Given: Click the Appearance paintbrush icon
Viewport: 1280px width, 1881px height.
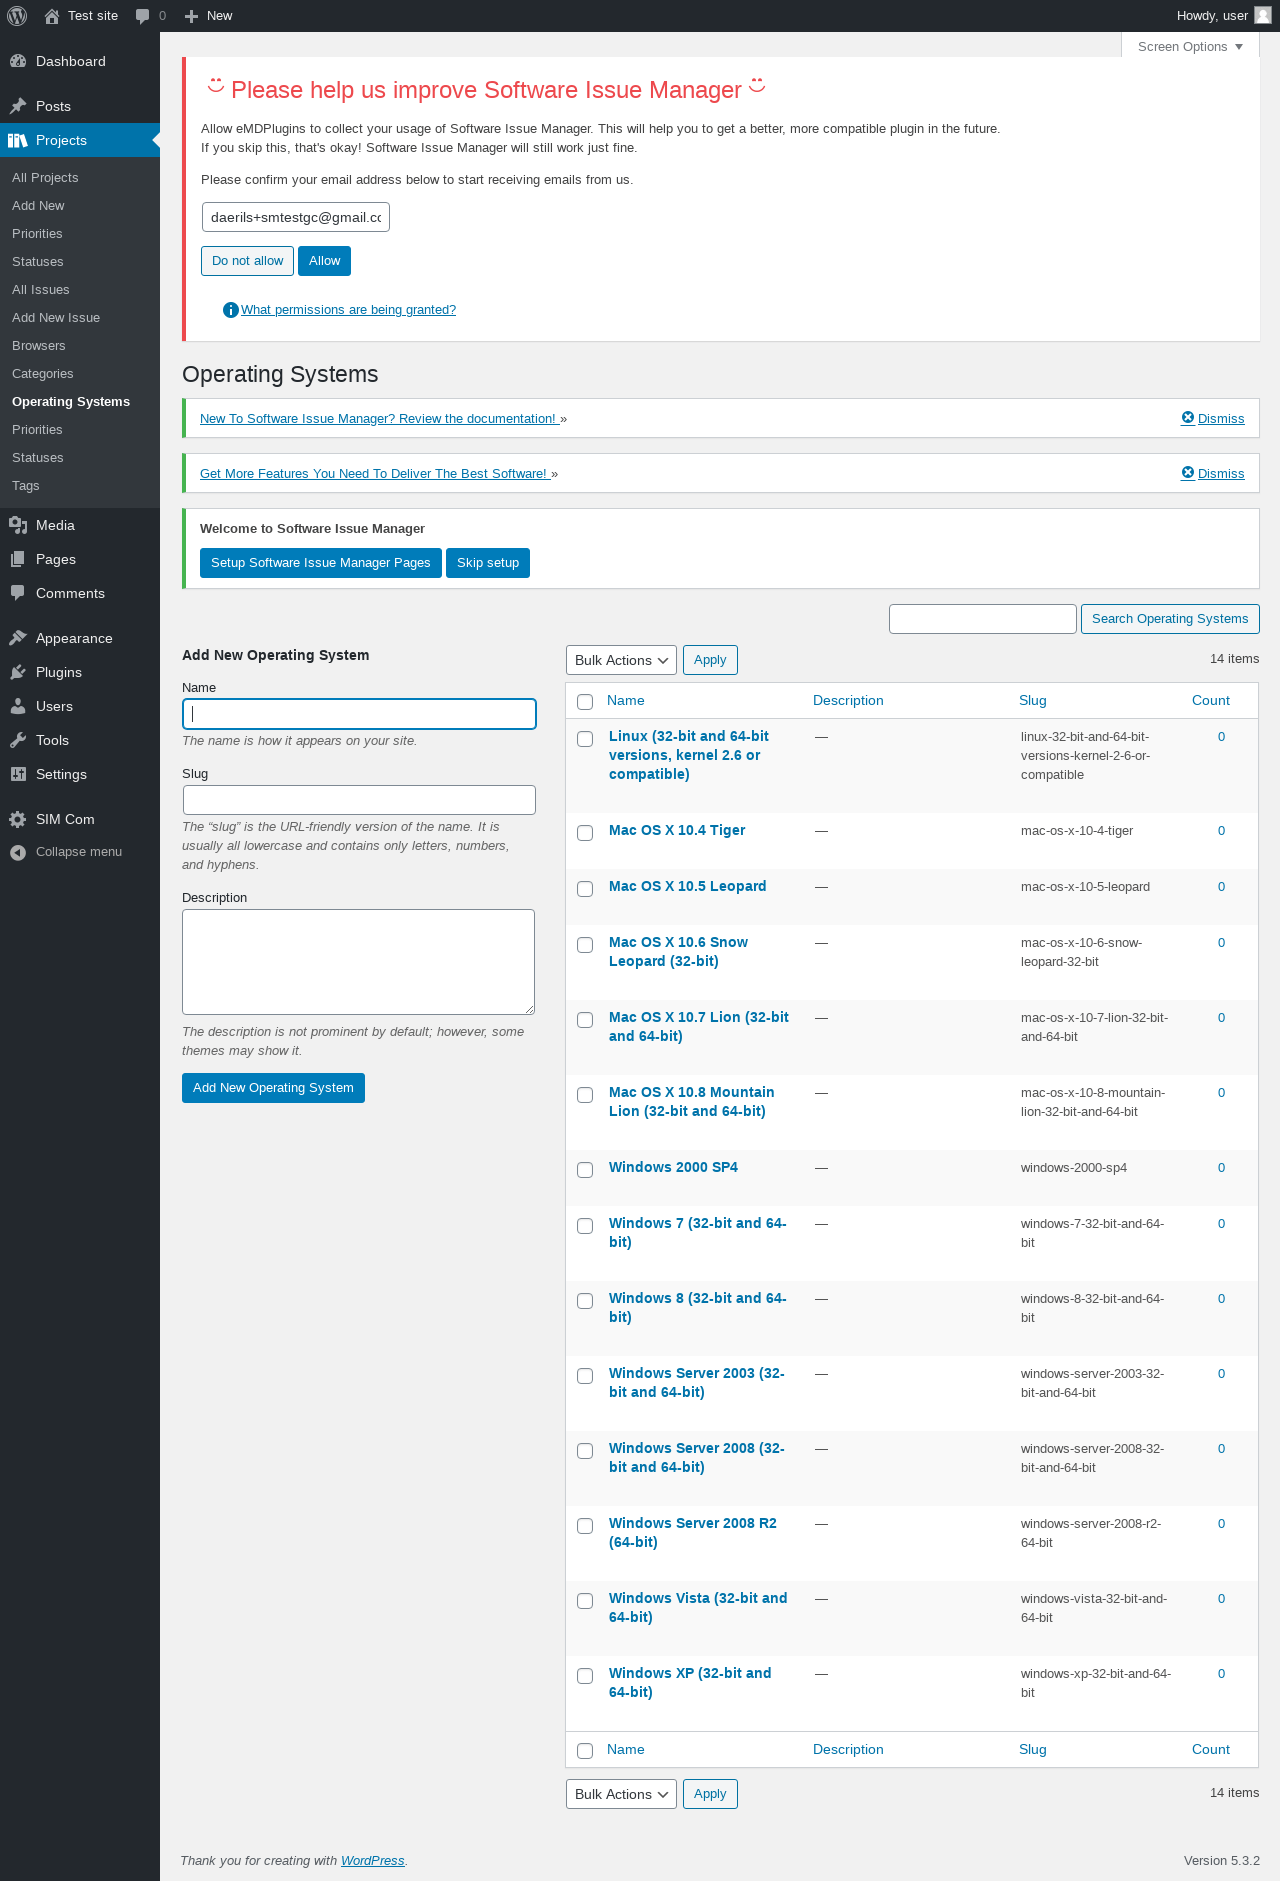Looking at the screenshot, I should (x=18, y=638).
